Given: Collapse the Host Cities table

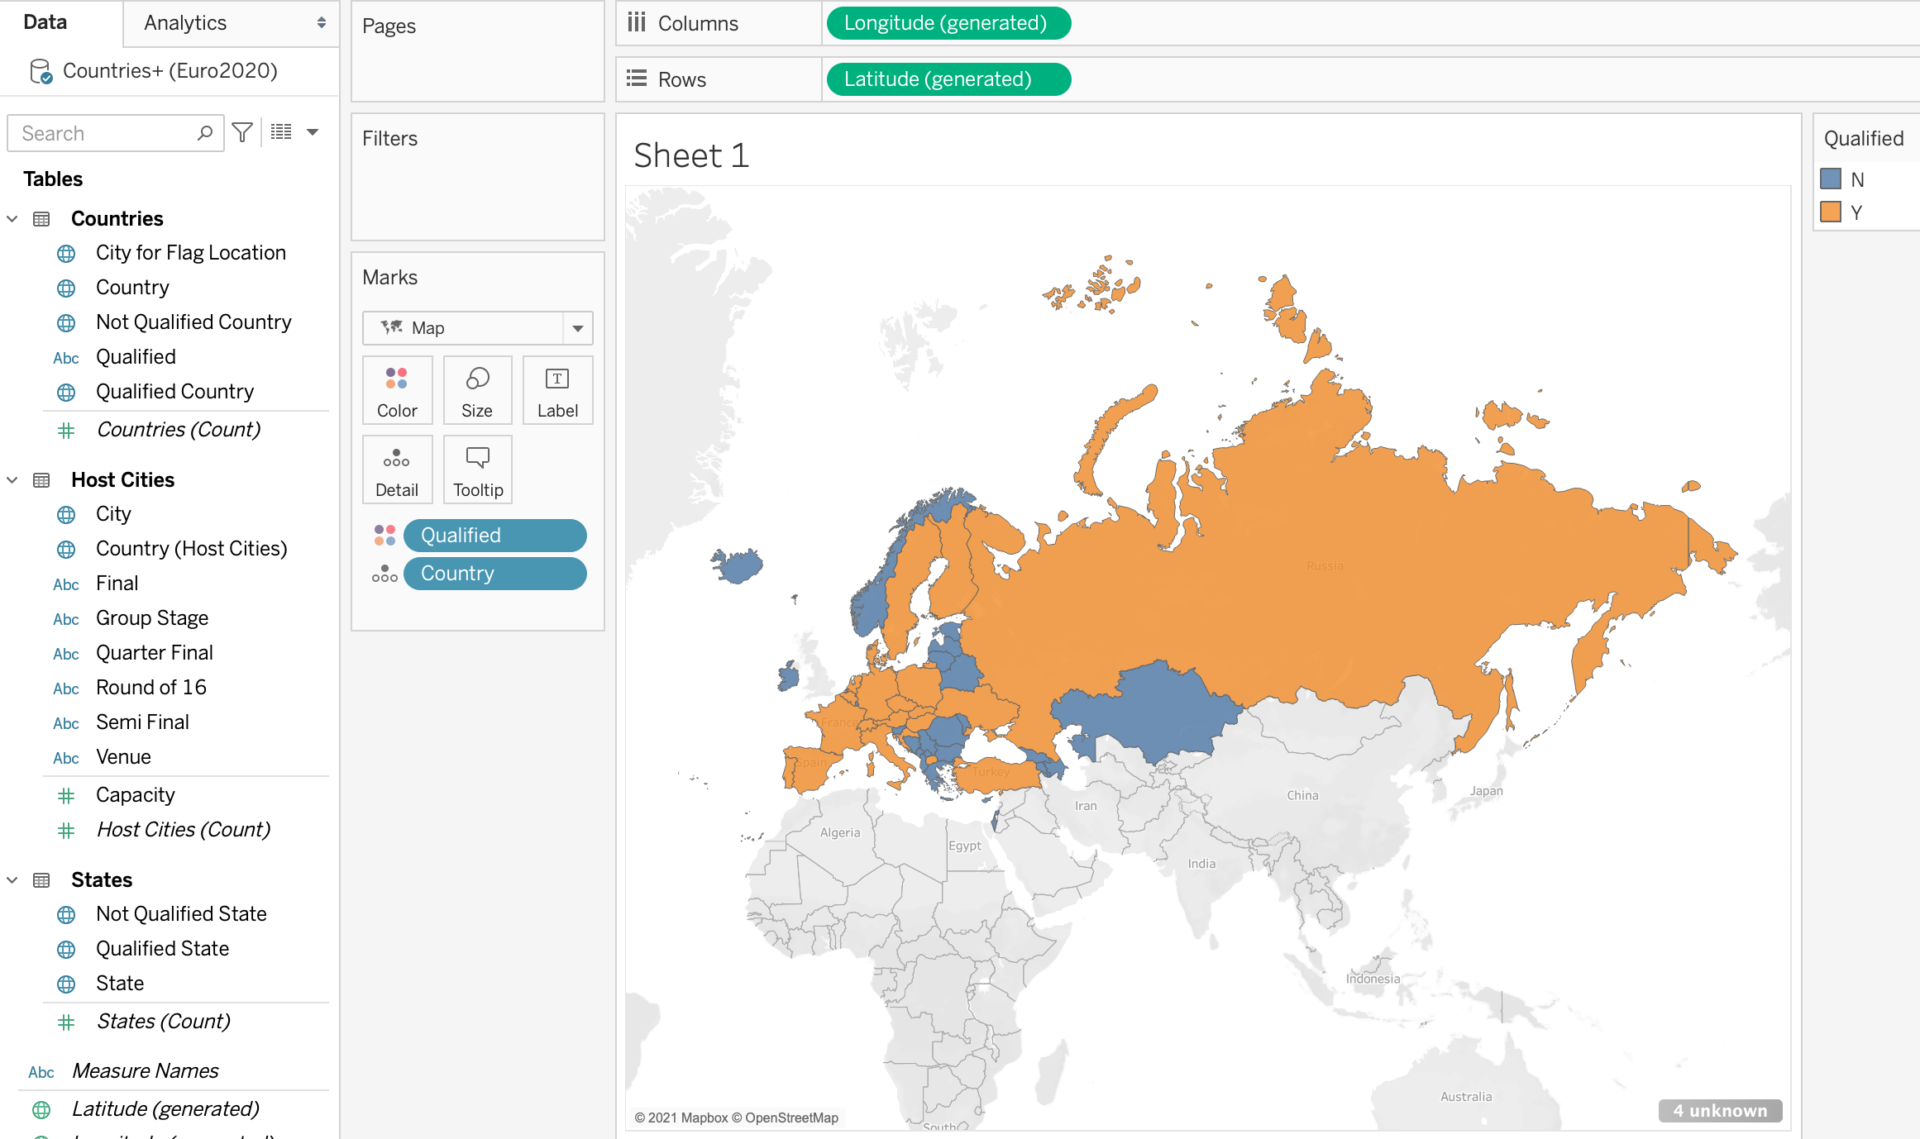Looking at the screenshot, I should 12,480.
